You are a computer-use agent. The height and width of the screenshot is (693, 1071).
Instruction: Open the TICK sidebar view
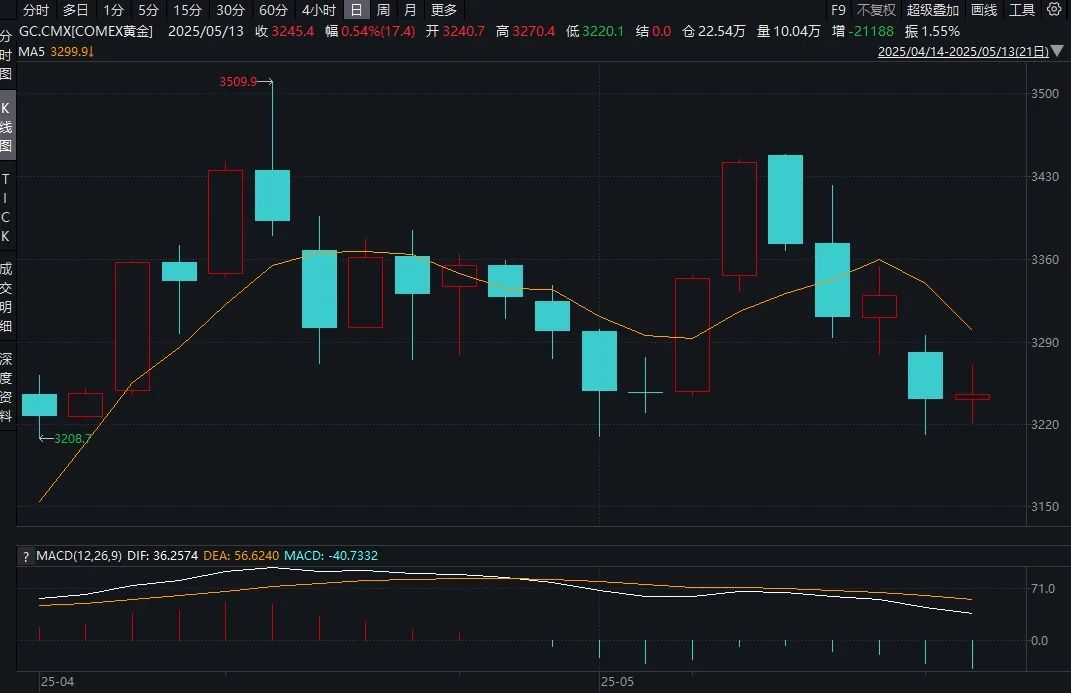[x=6, y=208]
